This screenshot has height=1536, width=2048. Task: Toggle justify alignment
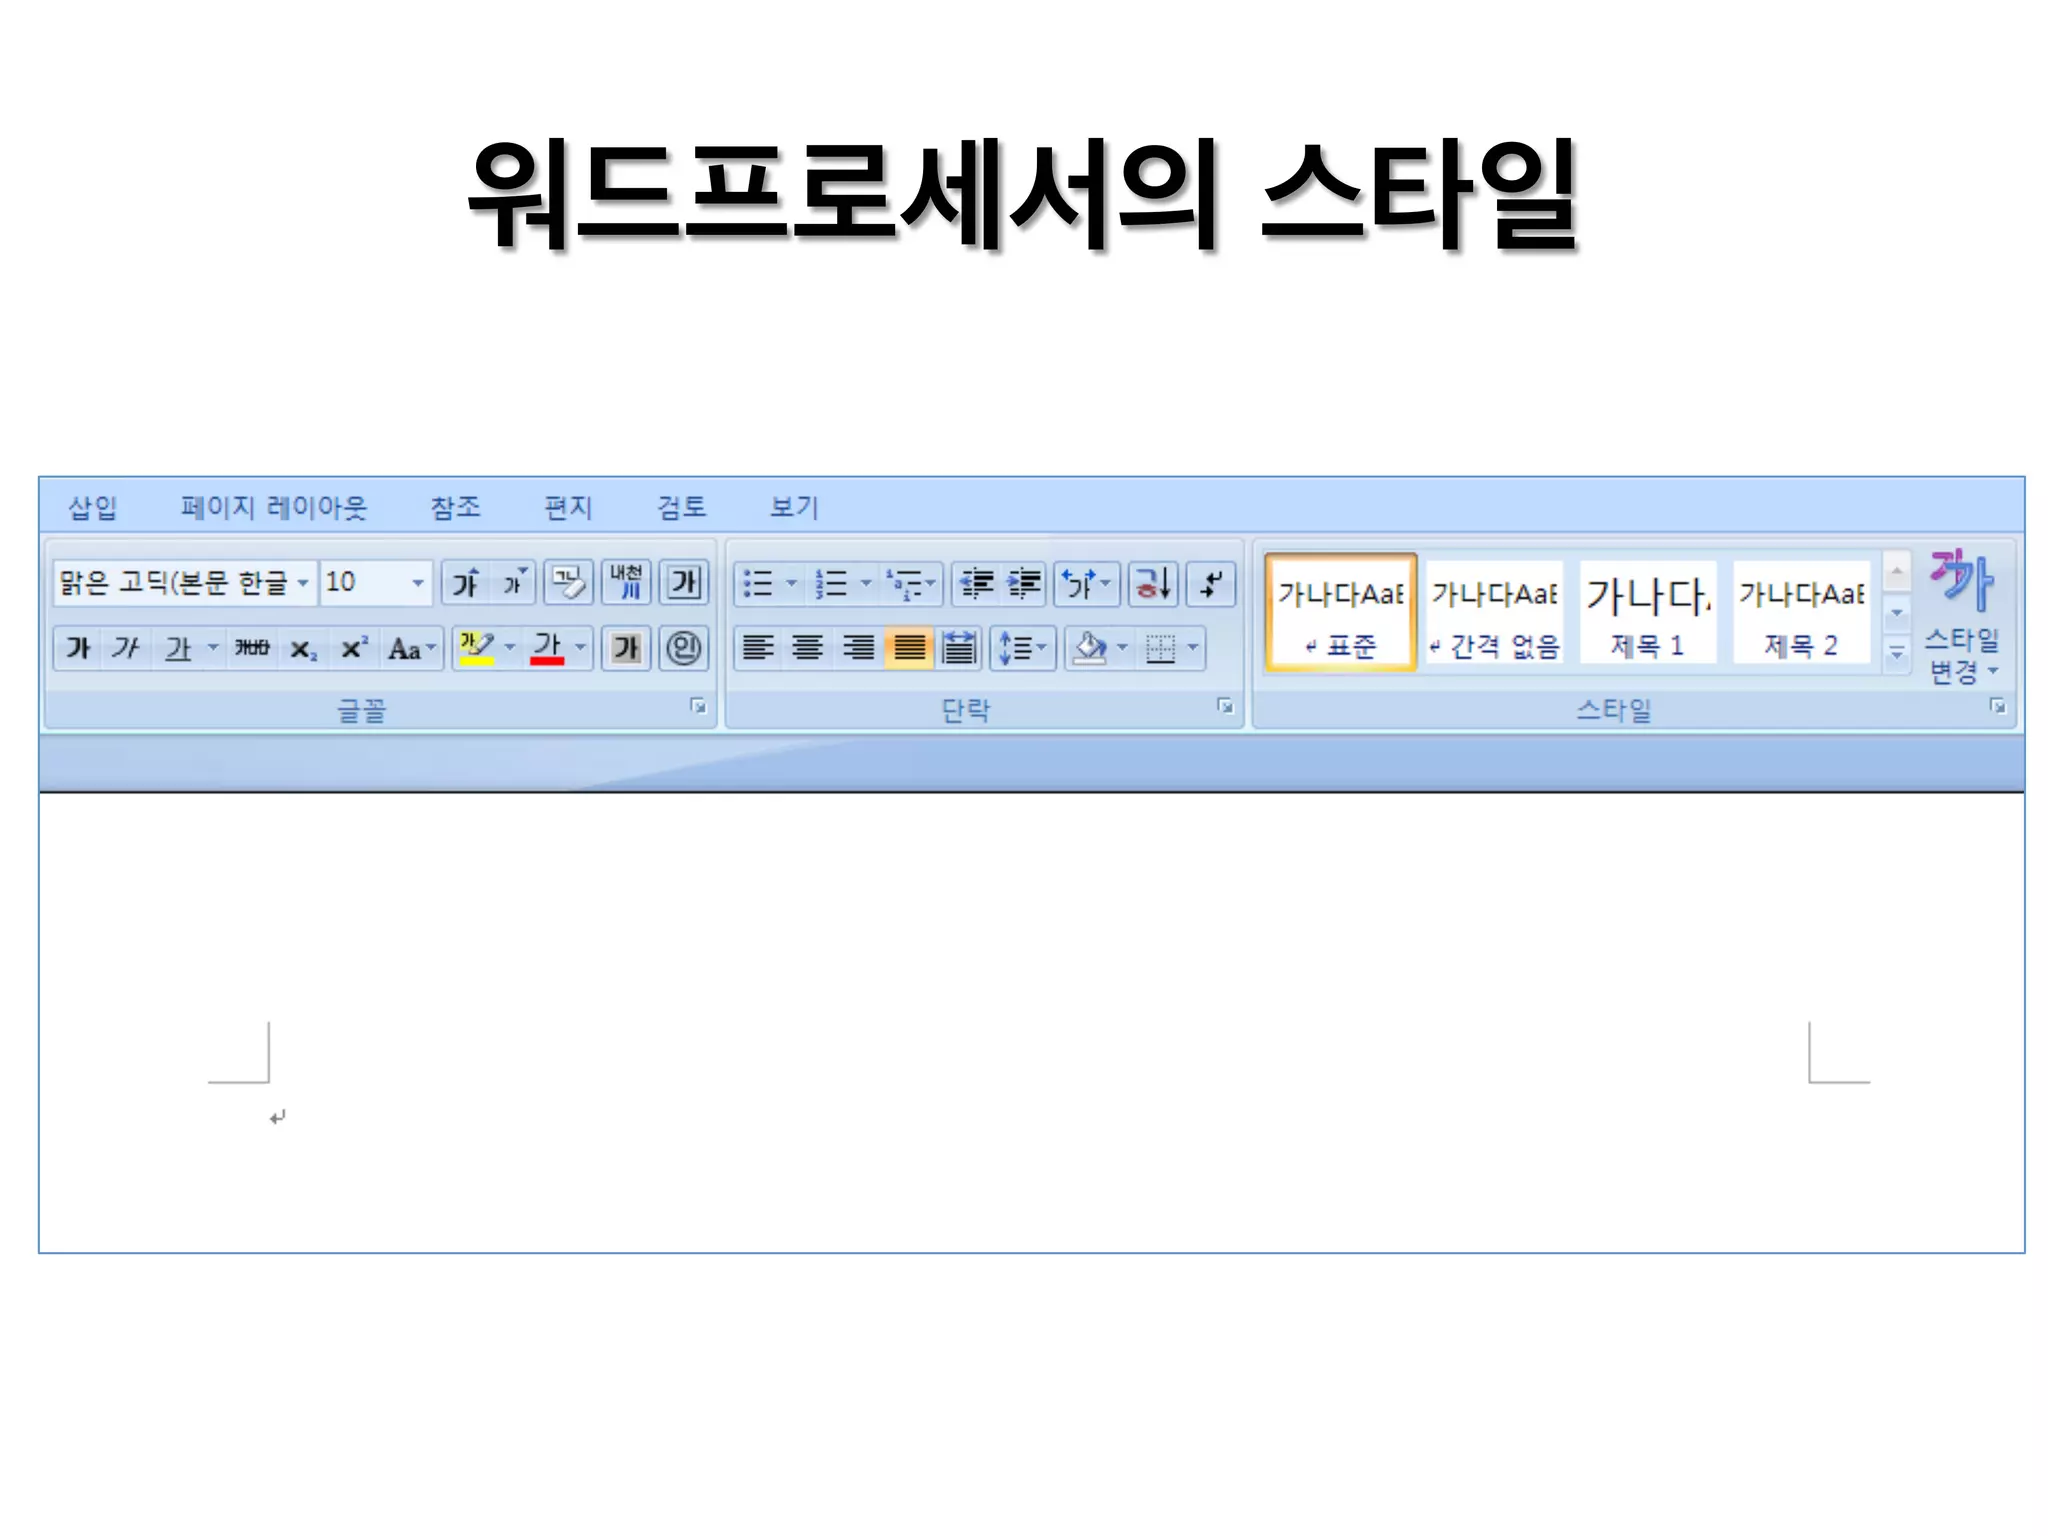(908, 648)
